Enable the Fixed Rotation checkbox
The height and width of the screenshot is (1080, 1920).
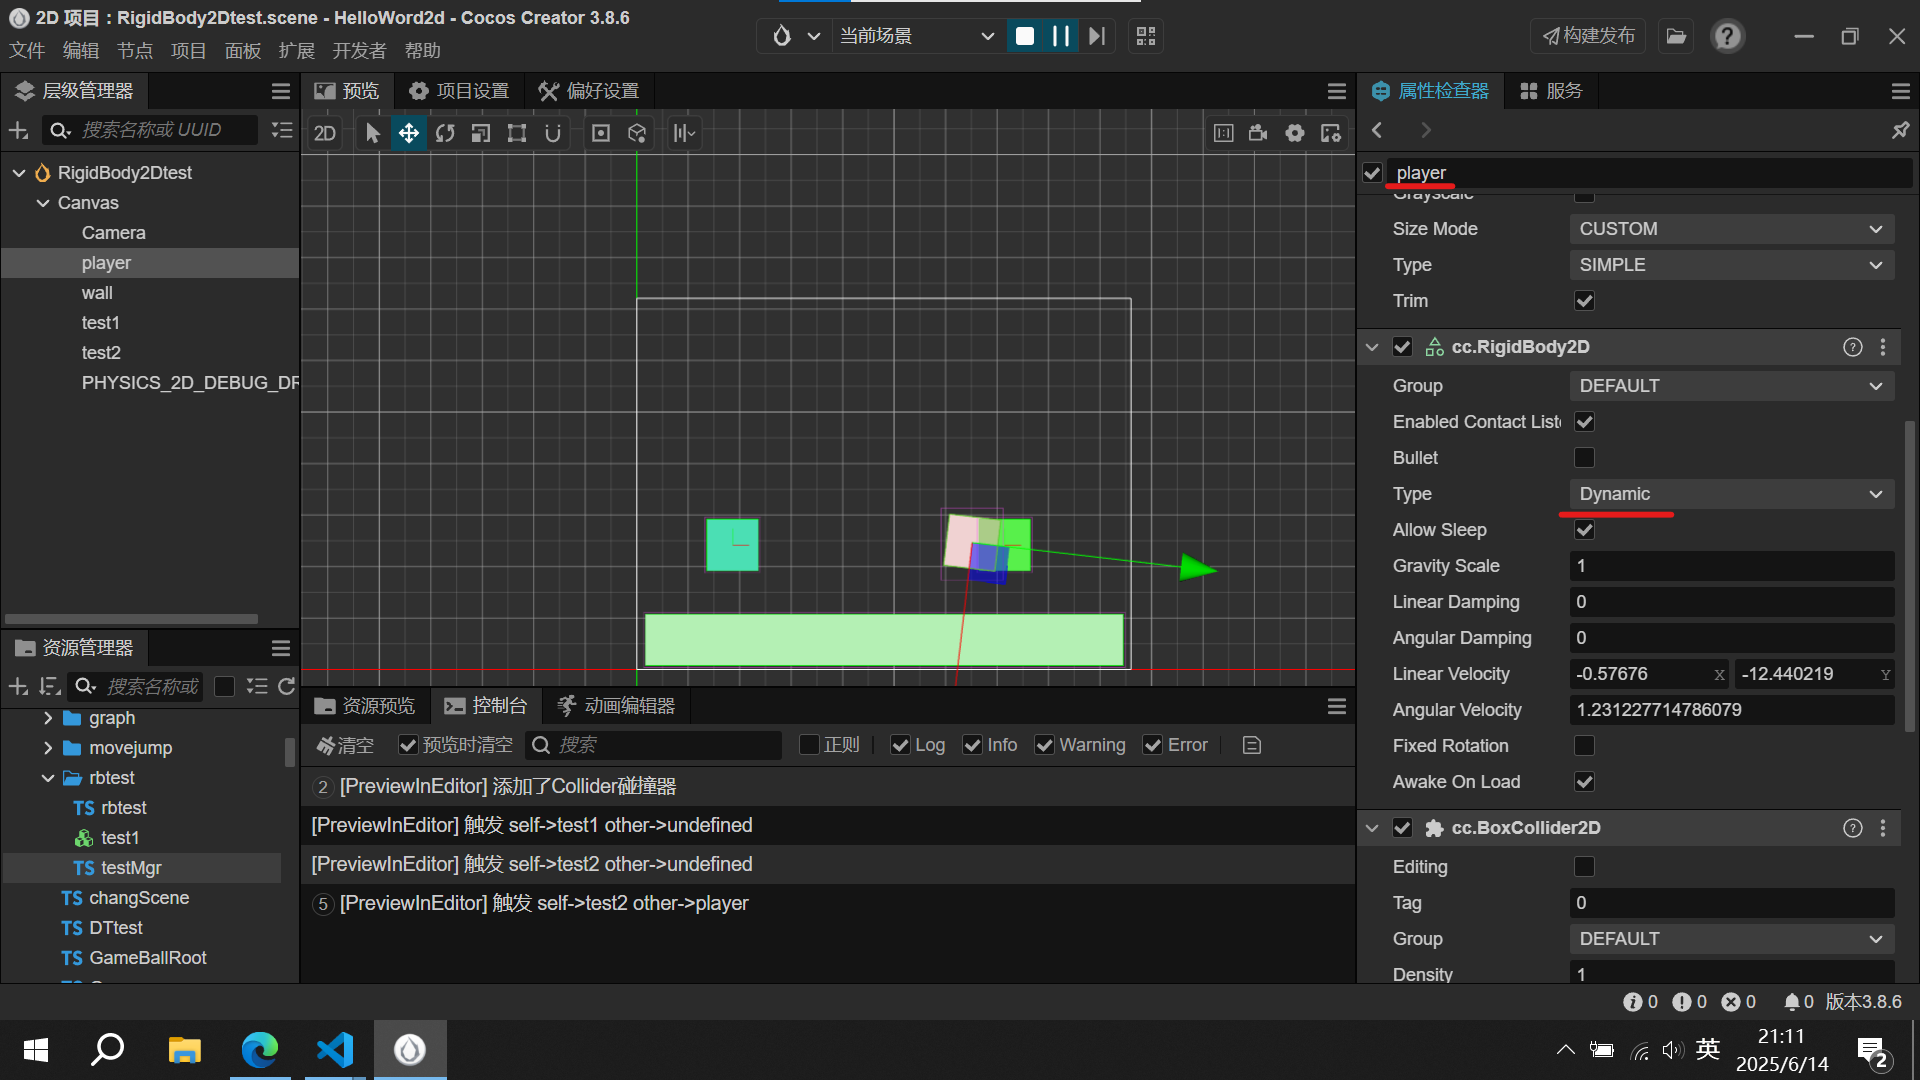coord(1584,746)
